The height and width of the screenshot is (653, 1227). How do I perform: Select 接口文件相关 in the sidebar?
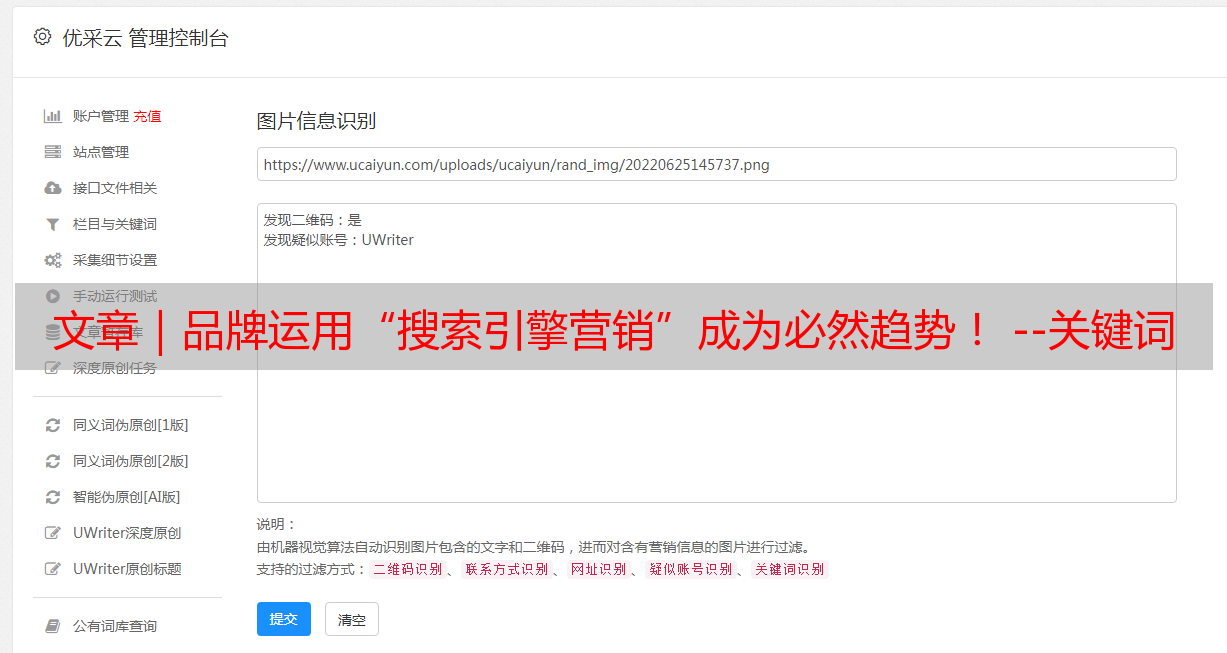click(x=115, y=188)
